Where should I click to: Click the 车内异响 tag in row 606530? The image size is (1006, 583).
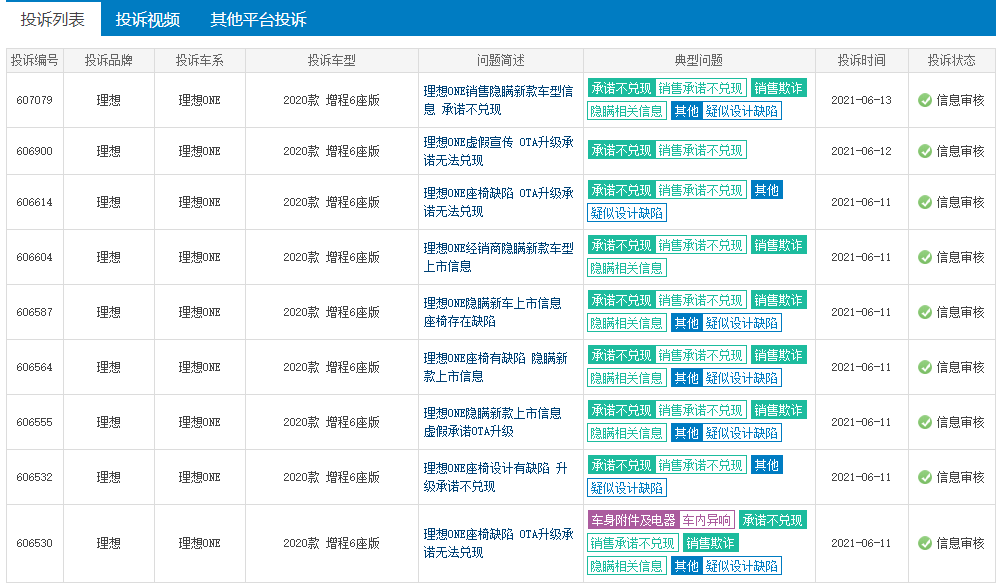pyautogui.click(x=706, y=520)
